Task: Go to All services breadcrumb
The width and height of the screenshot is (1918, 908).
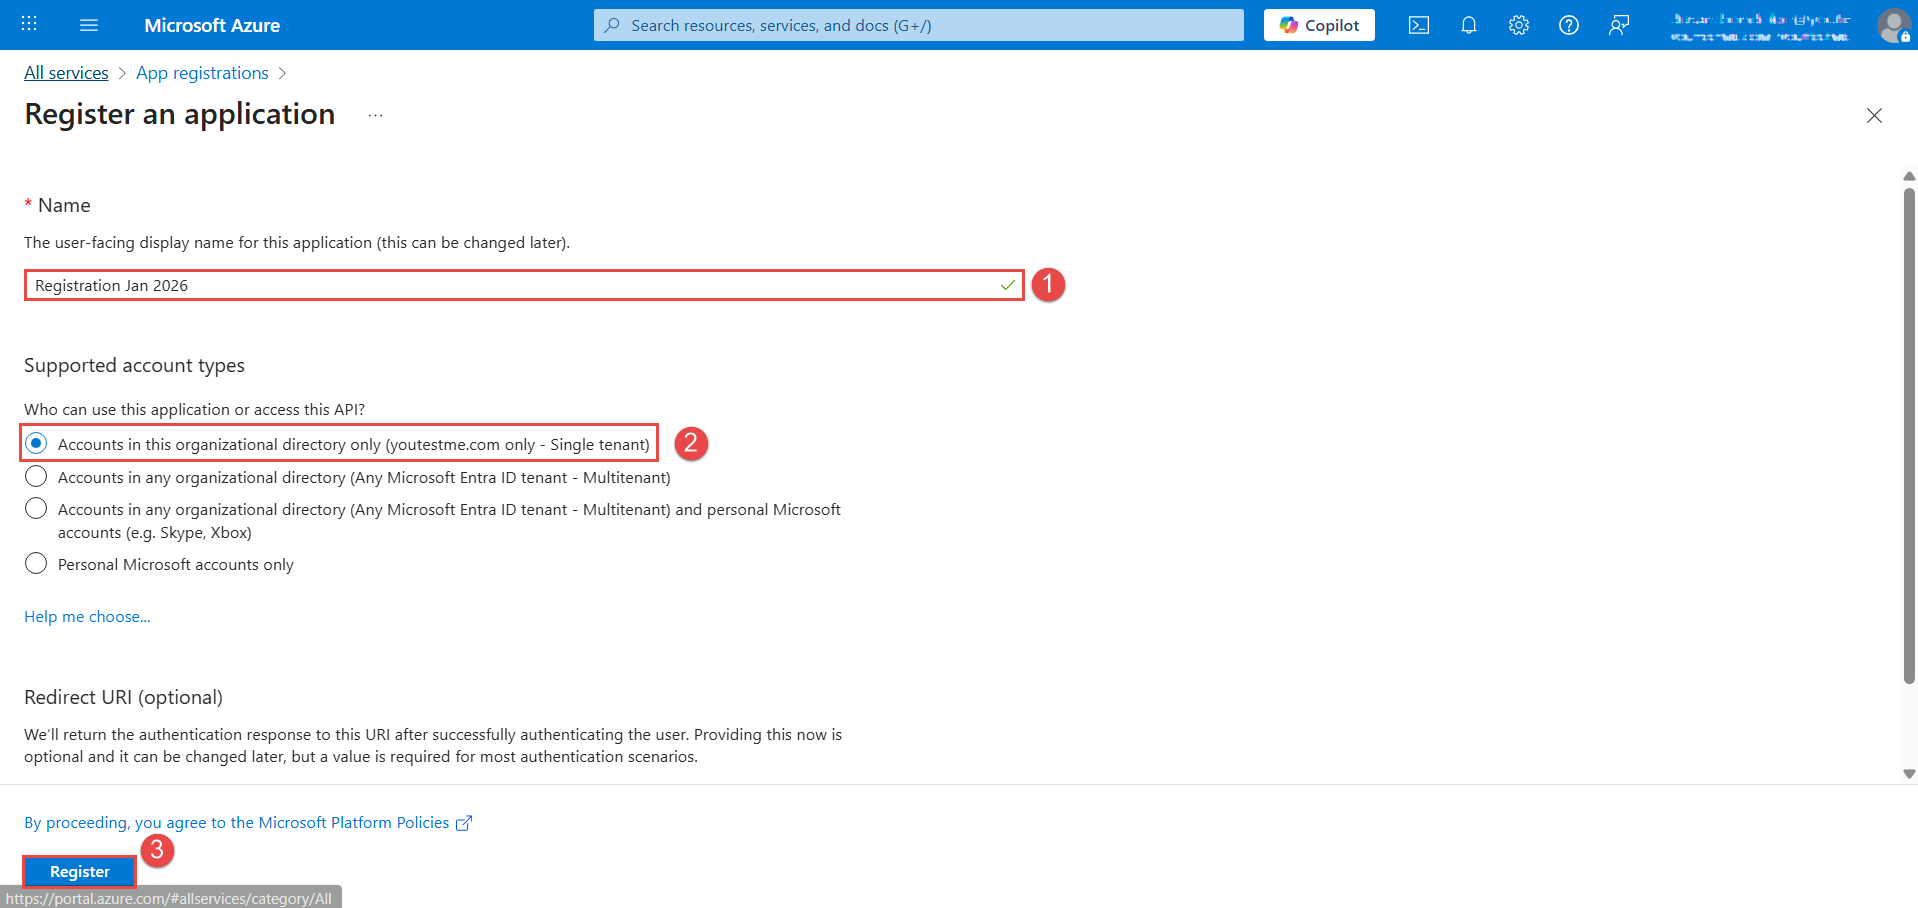Action: pos(66,73)
